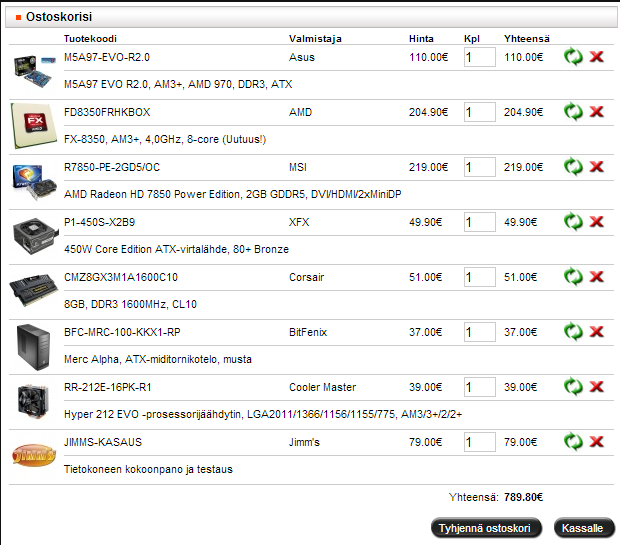
Task: Open Corsair memory module thumbnail
Action: [x=34, y=290]
